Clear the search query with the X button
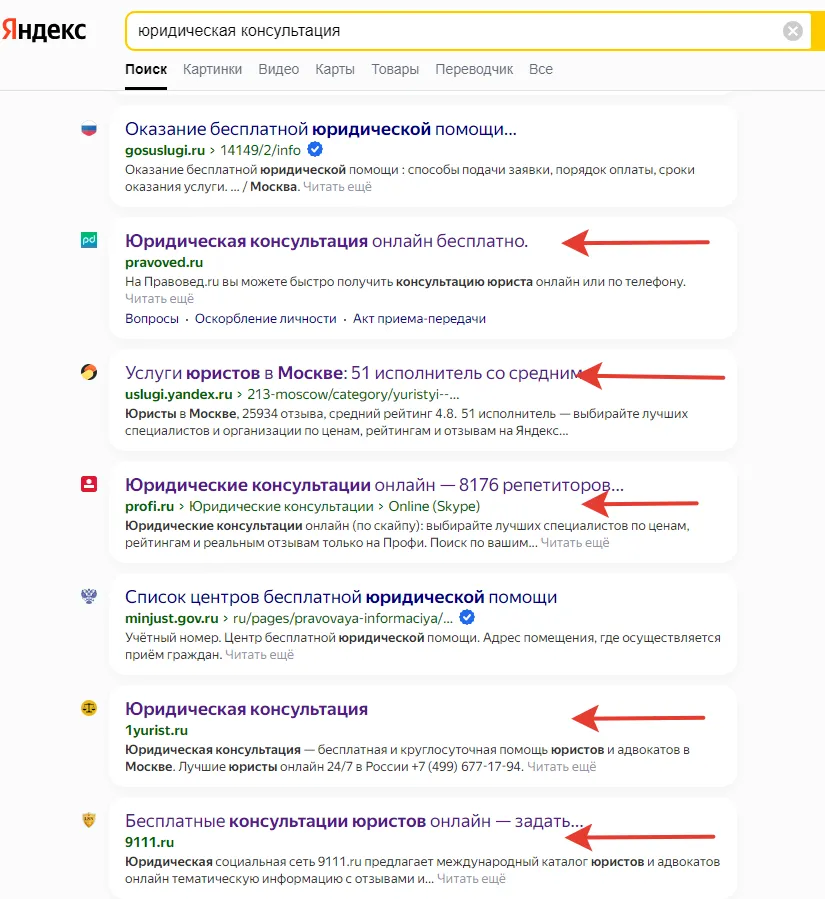 pos(792,31)
